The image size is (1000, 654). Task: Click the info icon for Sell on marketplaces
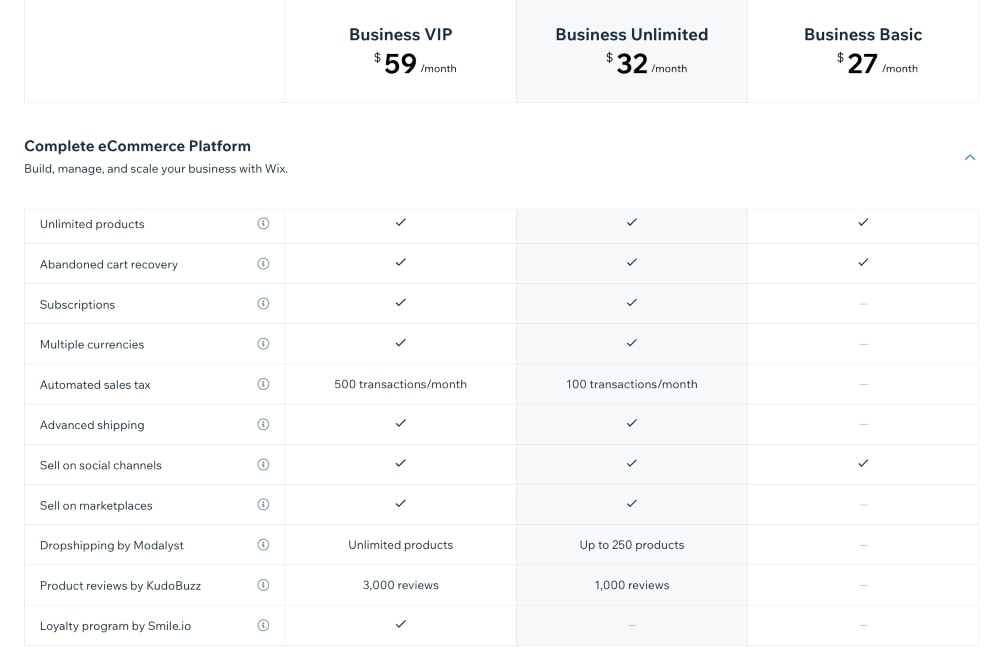(x=263, y=505)
